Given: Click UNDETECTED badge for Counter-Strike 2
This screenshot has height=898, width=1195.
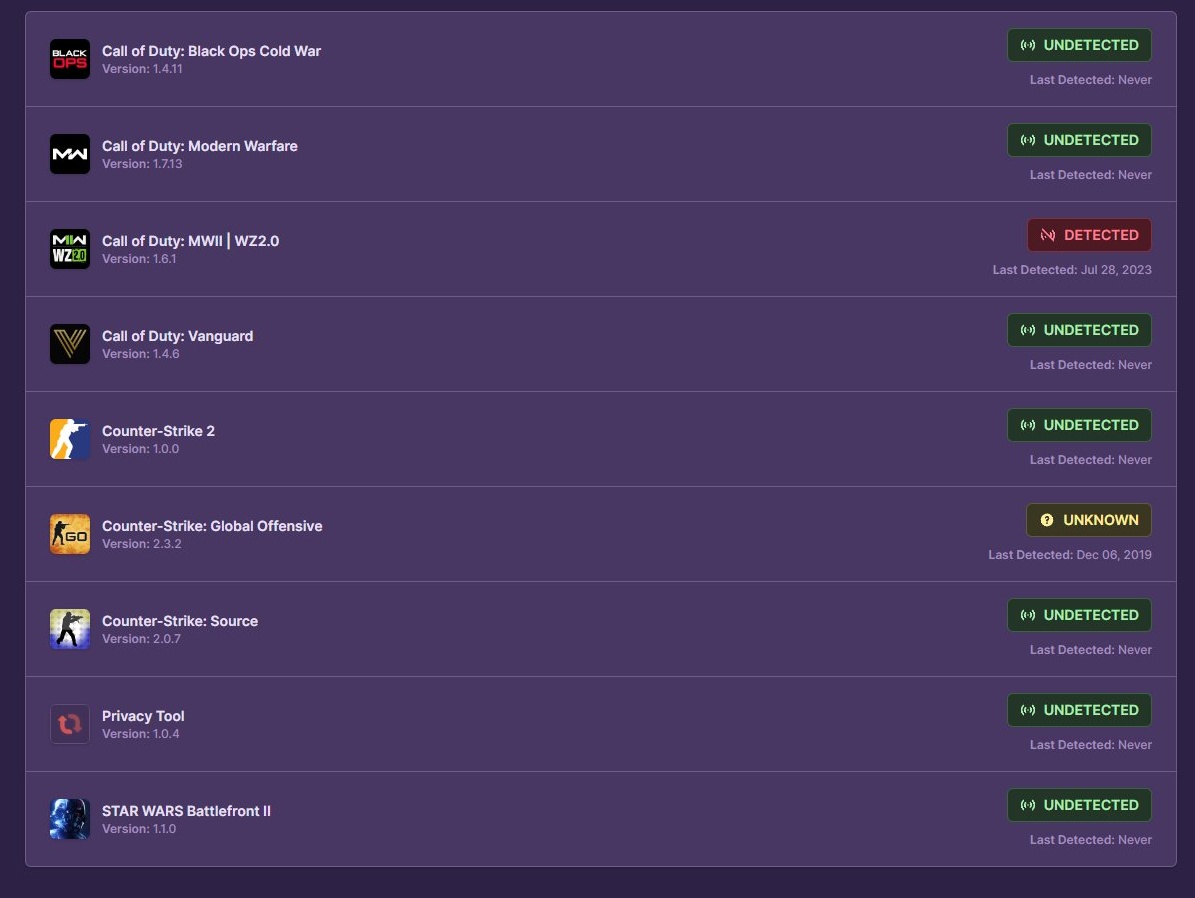Looking at the screenshot, I should [1079, 425].
